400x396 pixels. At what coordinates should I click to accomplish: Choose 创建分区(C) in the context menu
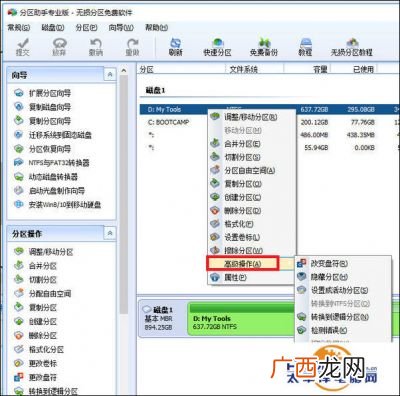click(x=252, y=197)
